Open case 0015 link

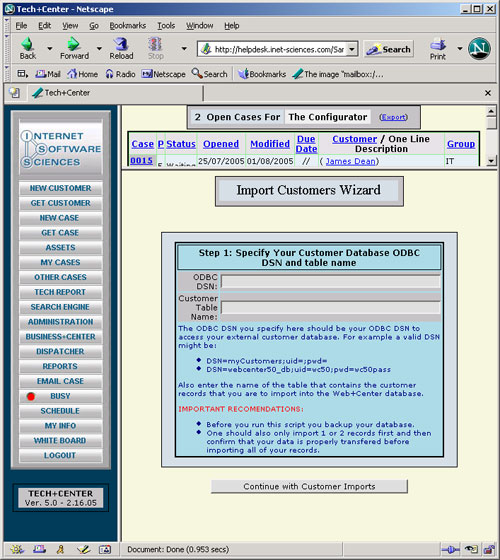(x=141, y=161)
